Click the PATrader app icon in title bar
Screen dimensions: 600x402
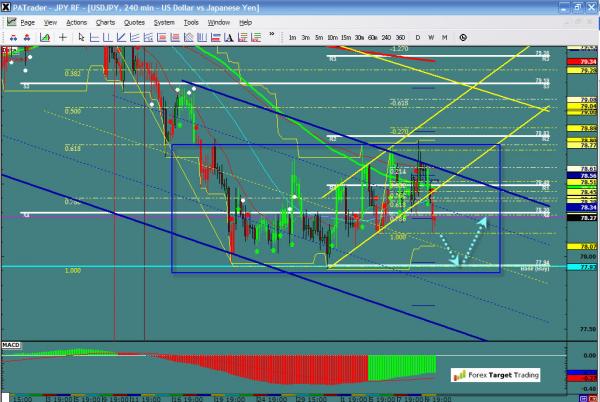tap(8, 7)
